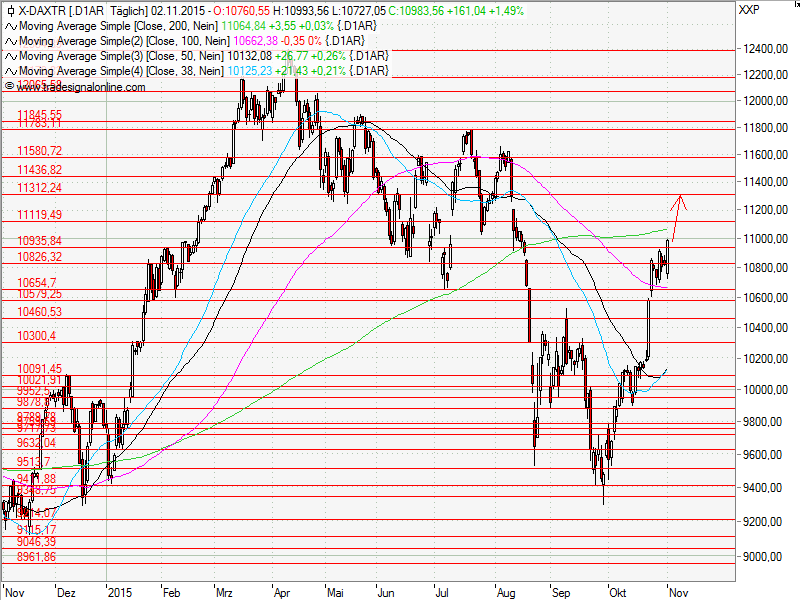
Task: Click the copyright symbol beside the watermark
Action: tap(8, 86)
